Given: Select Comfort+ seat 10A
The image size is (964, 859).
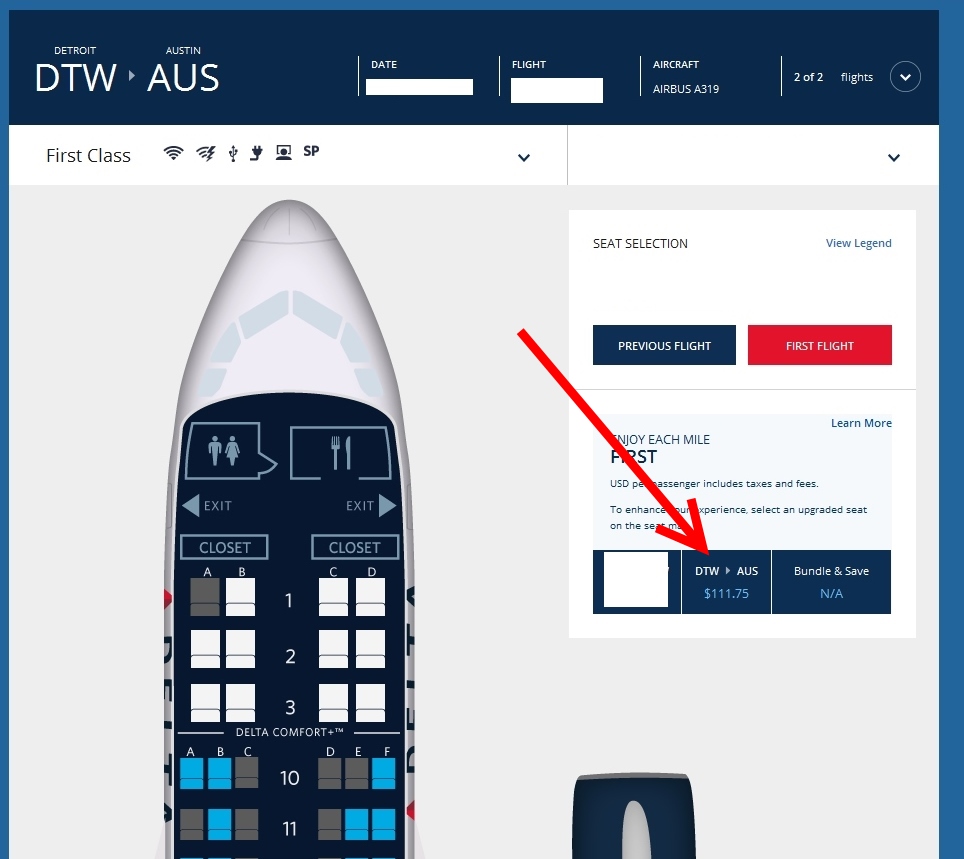Looking at the screenshot, I should [x=192, y=774].
